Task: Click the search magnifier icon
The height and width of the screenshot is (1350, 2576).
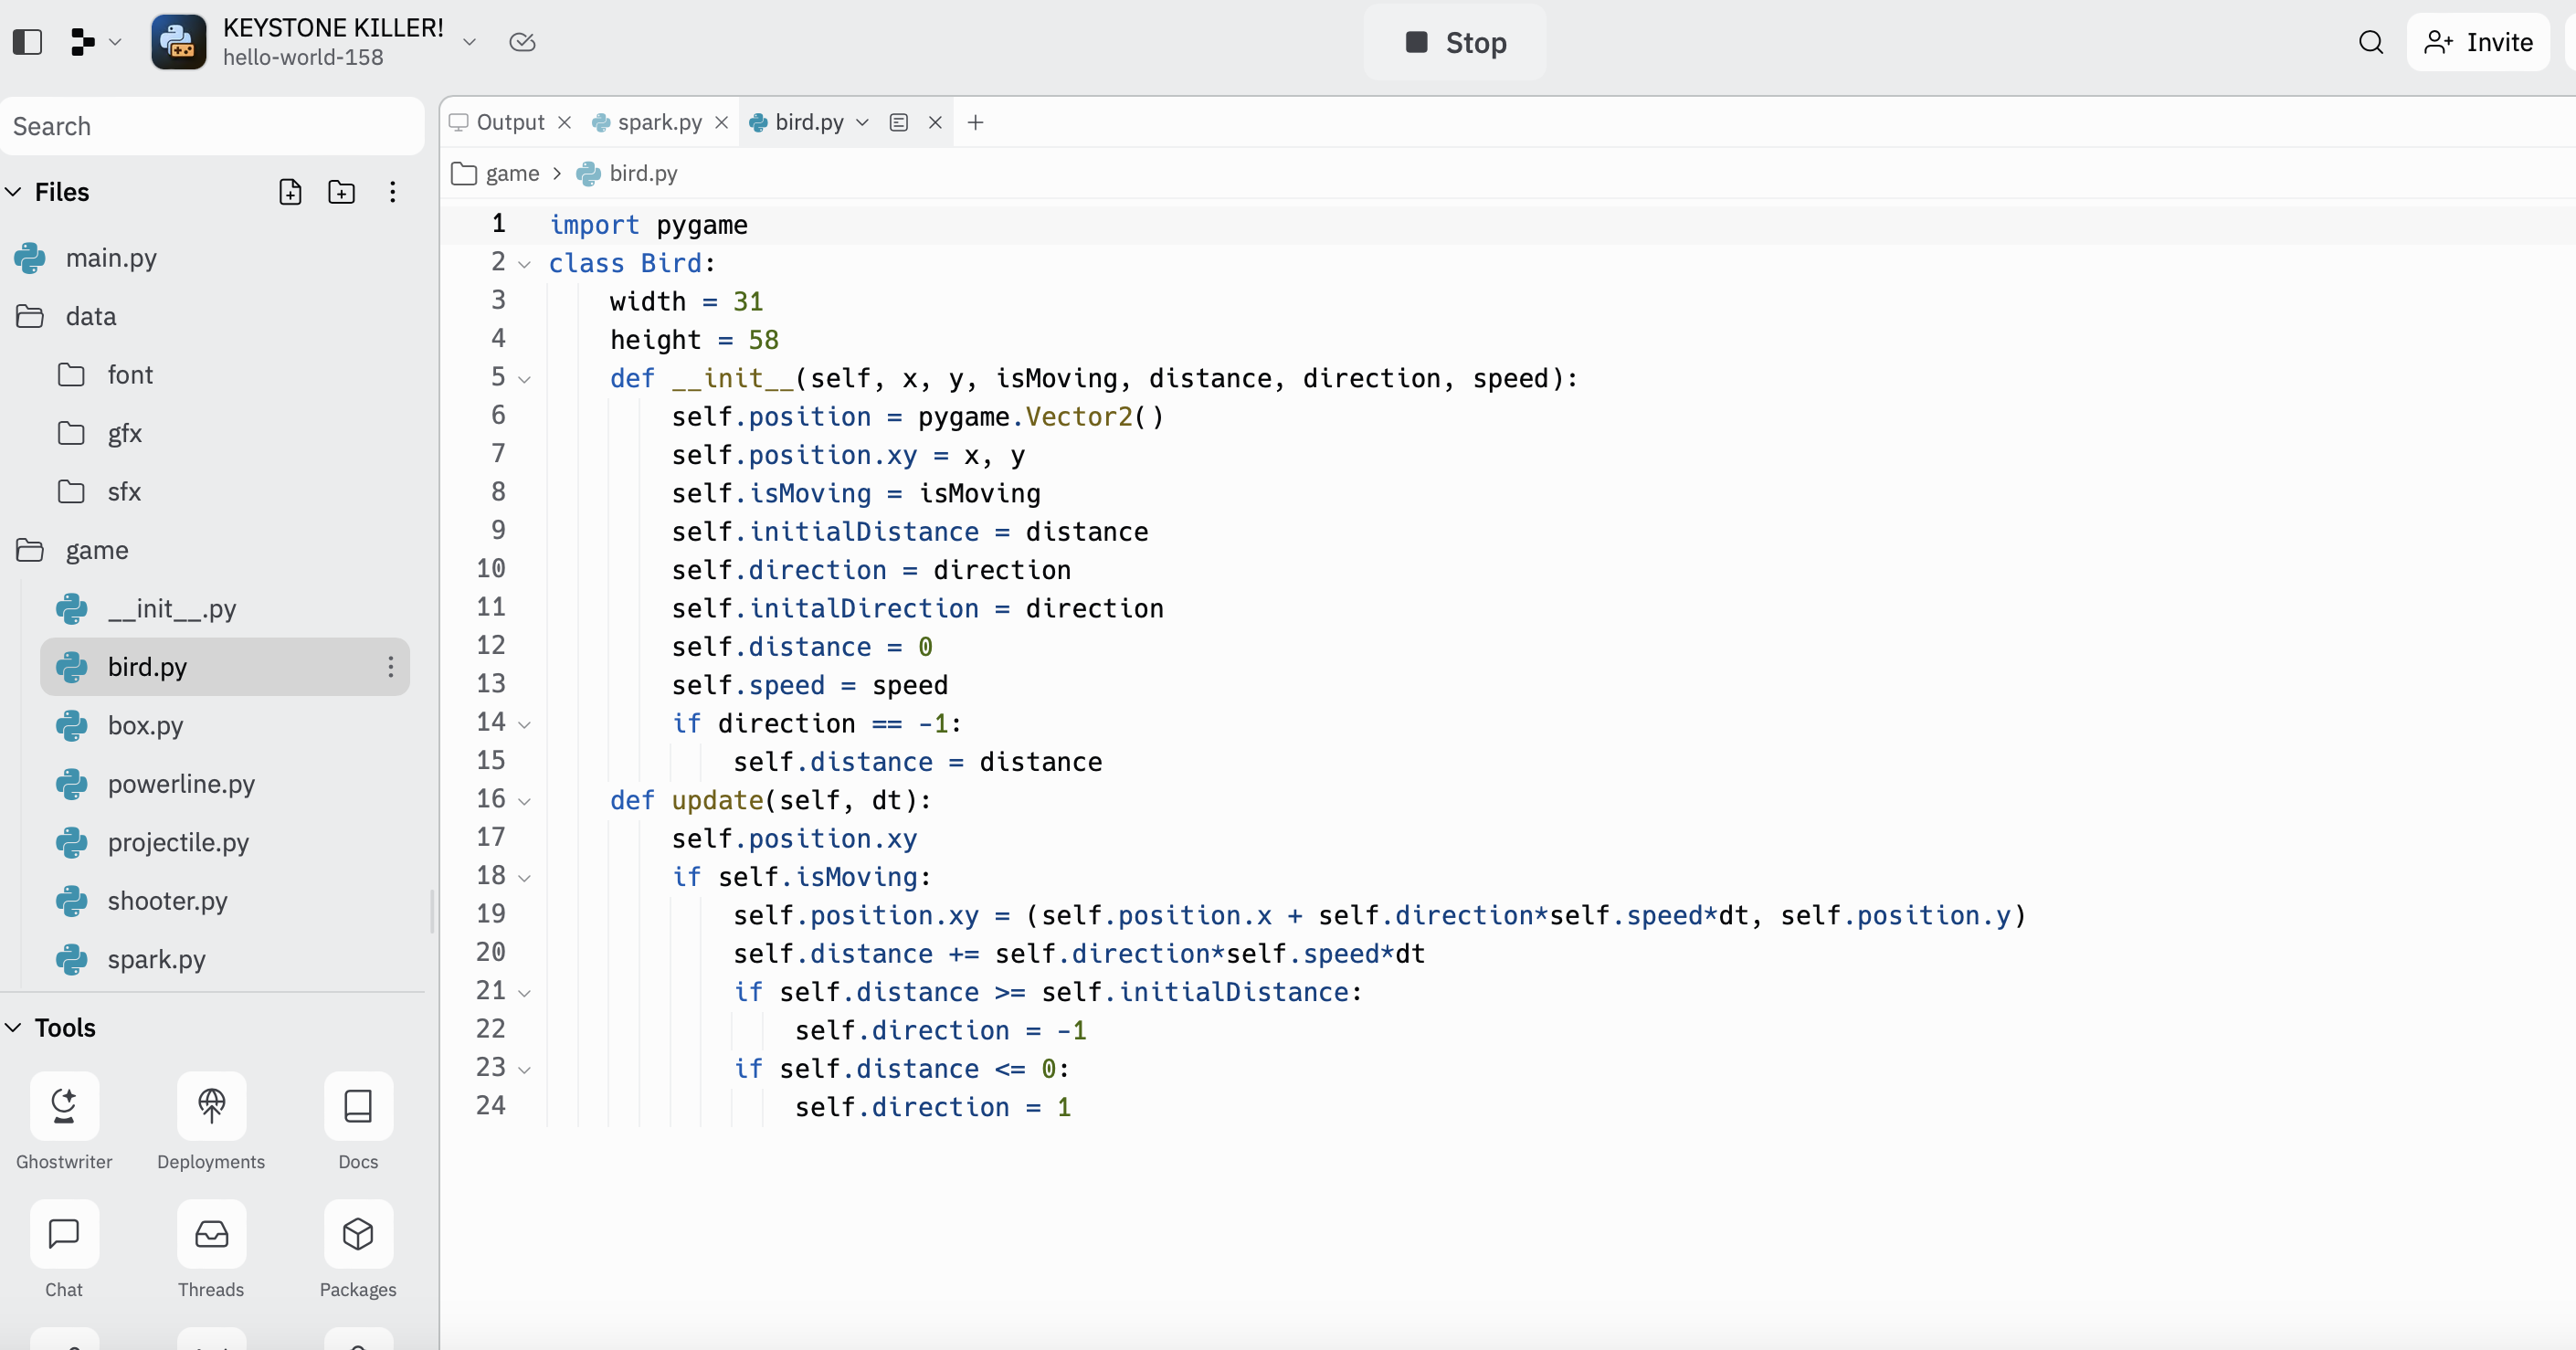Action: click(2371, 42)
